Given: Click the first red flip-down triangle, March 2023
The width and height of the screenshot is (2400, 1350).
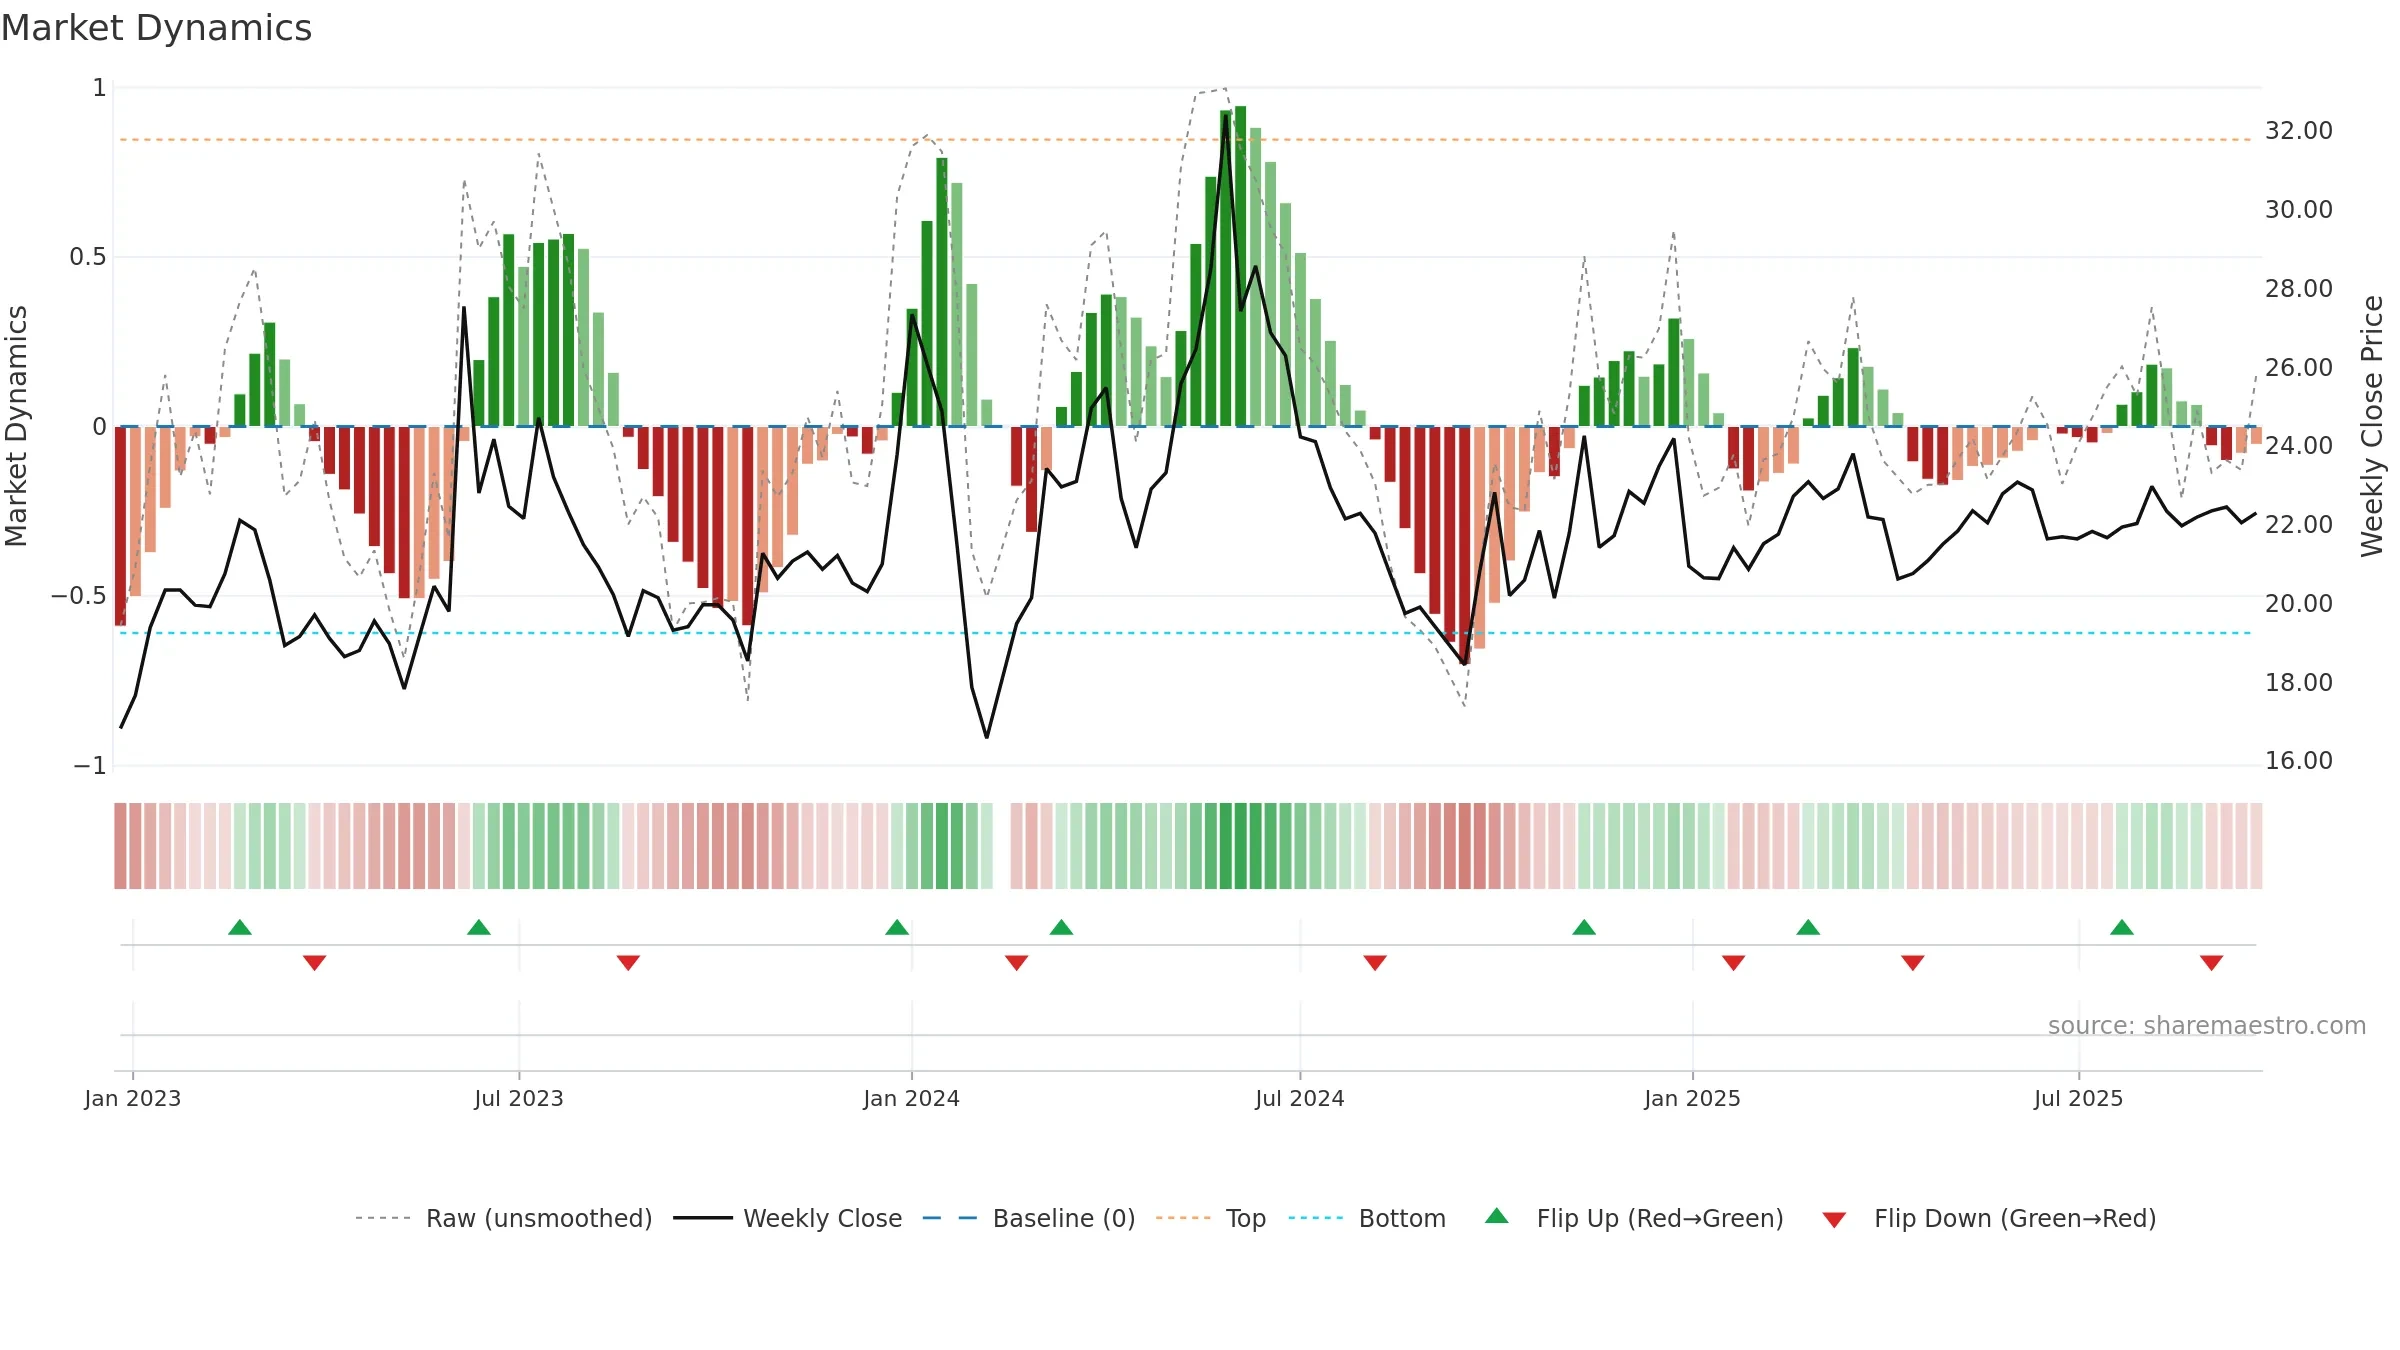Looking at the screenshot, I should [315, 963].
